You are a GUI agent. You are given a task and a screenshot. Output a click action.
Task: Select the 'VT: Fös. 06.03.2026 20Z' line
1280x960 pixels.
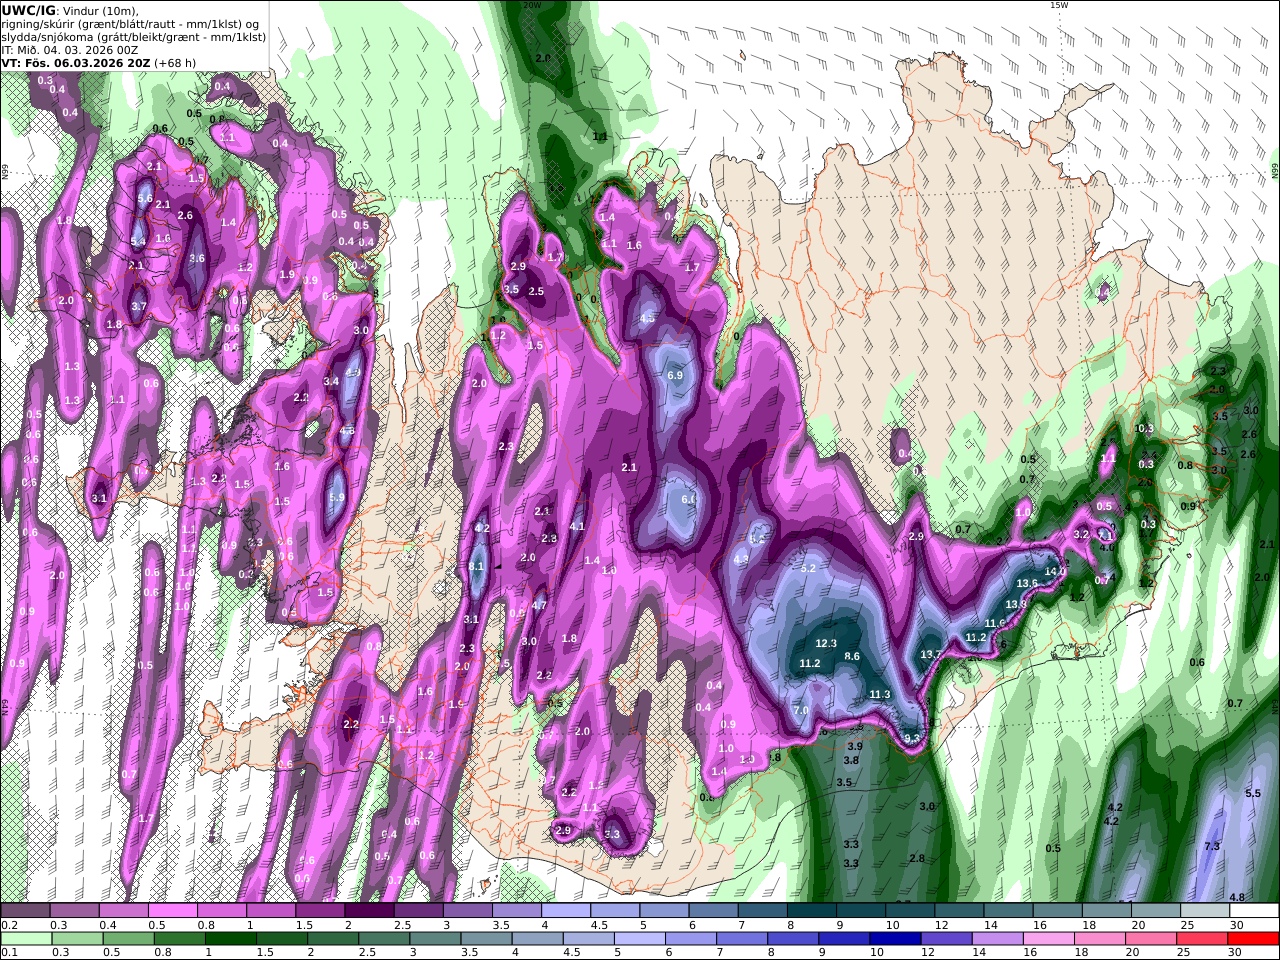click(x=76, y=62)
